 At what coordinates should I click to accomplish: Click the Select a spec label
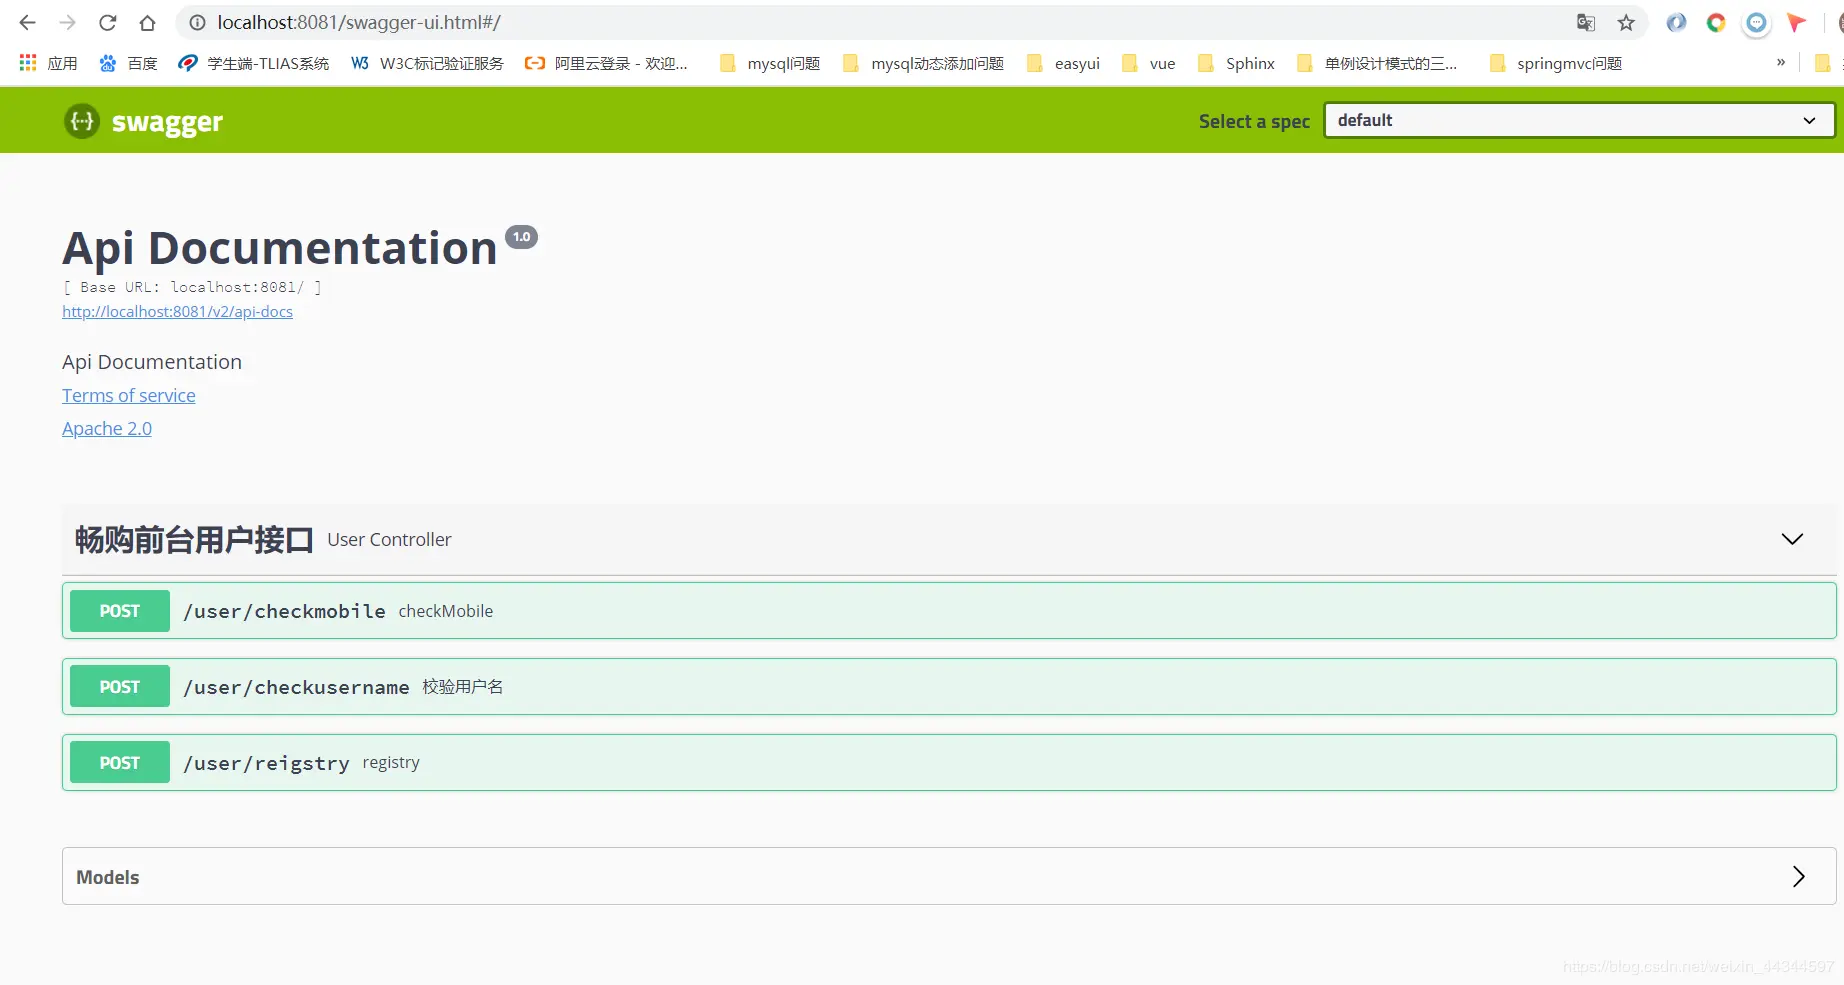click(1254, 121)
